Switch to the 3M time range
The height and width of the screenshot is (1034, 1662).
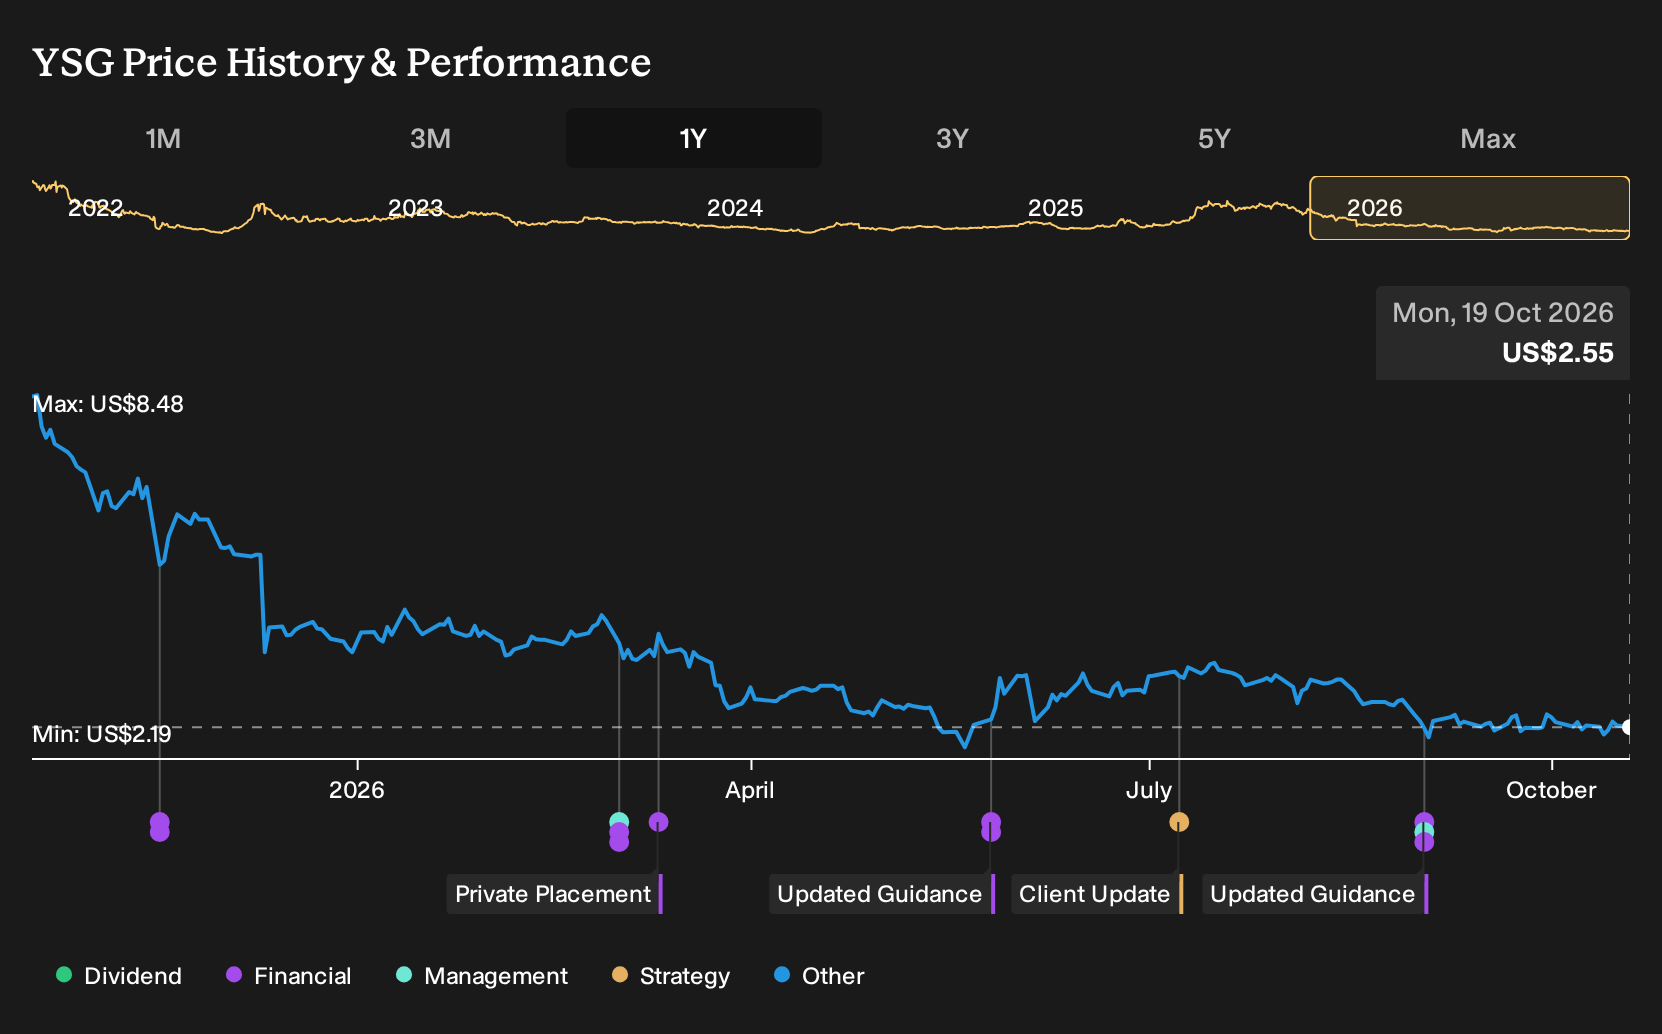point(430,138)
